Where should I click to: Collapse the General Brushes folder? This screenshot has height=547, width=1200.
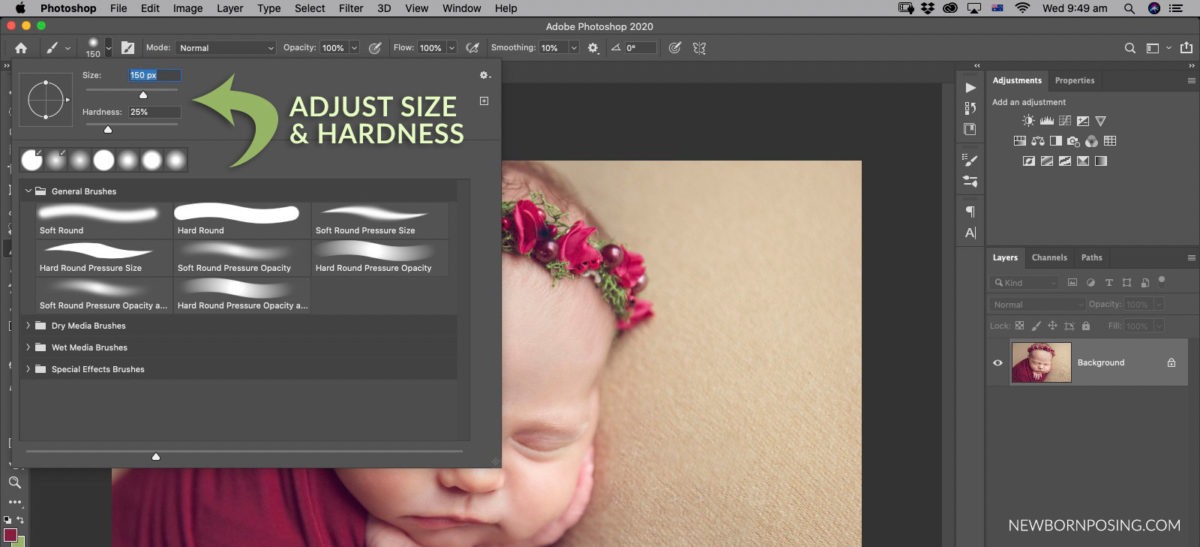point(28,191)
